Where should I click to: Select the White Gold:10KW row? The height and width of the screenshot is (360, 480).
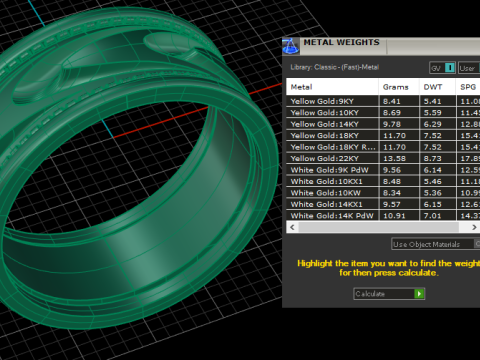[x=383, y=193]
